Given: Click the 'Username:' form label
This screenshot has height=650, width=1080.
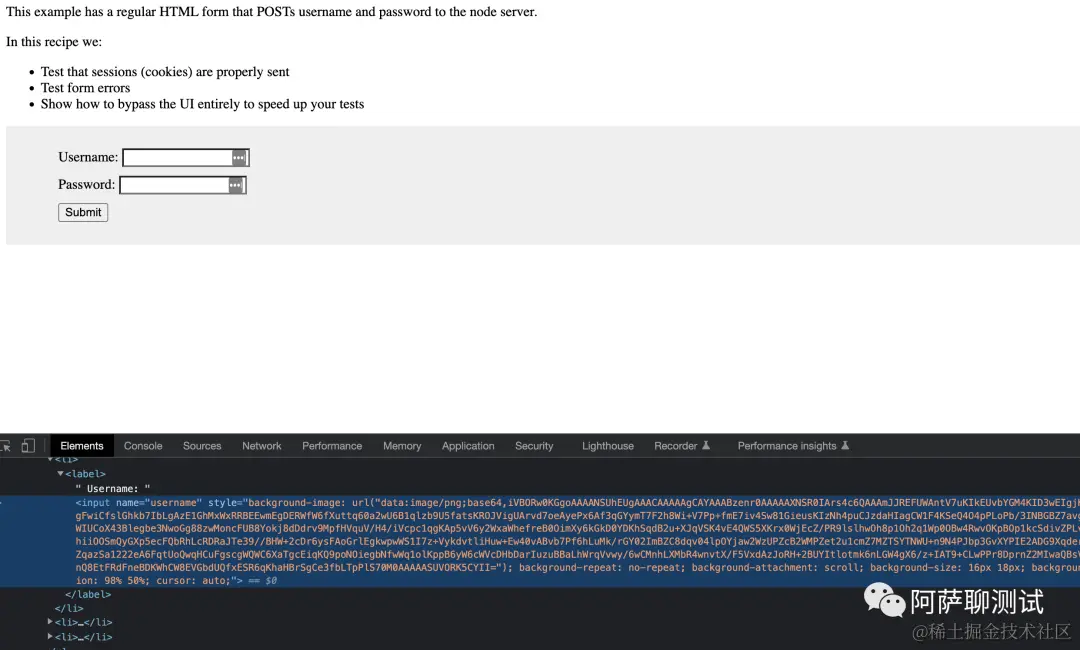Looking at the screenshot, I should 88,157.
